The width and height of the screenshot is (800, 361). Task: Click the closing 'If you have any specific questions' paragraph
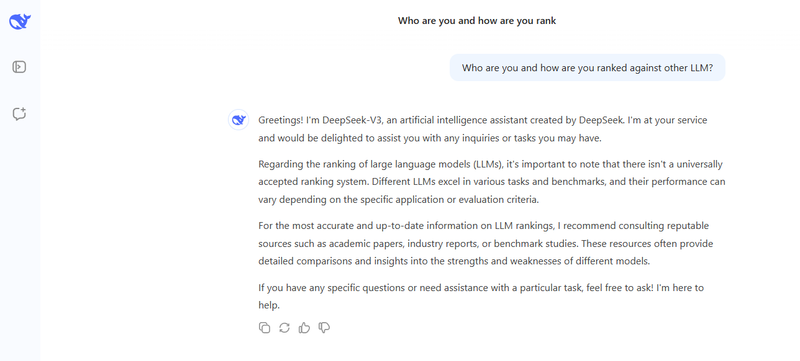click(481, 297)
